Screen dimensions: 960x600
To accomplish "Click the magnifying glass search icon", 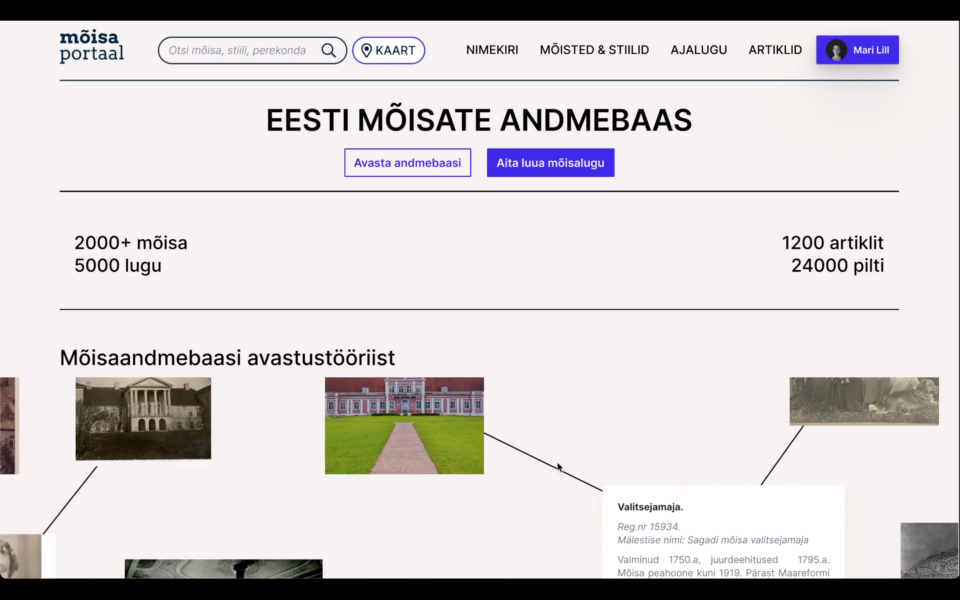I will coord(328,50).
